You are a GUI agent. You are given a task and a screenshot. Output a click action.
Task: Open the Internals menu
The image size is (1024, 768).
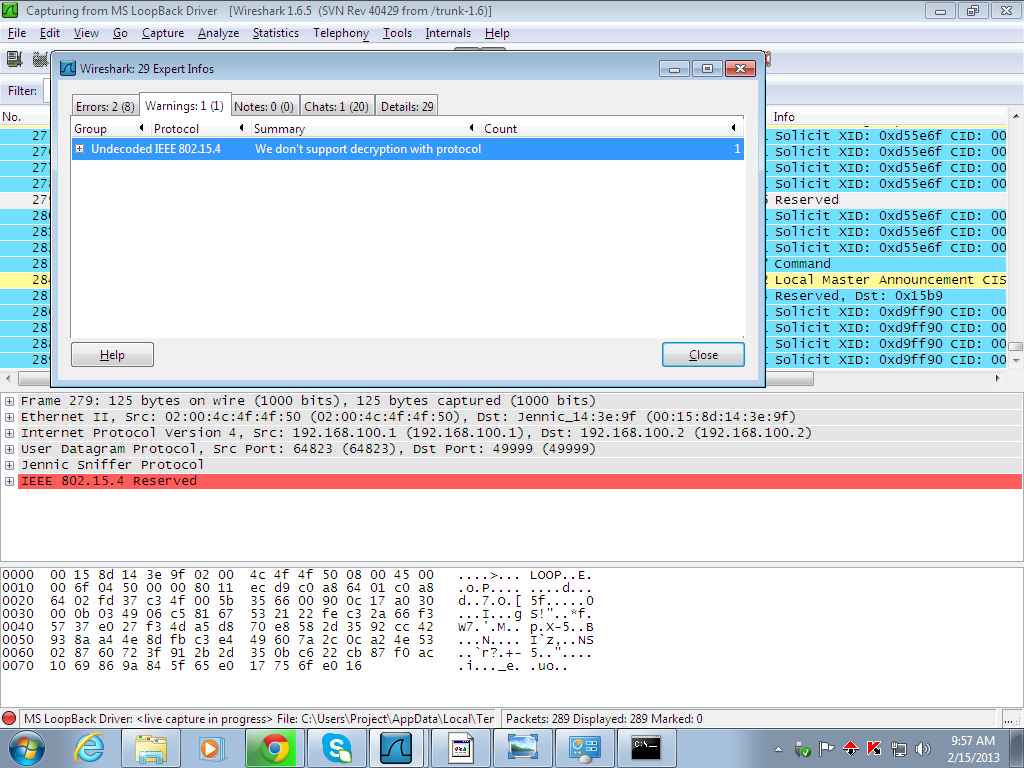(448, 33)
